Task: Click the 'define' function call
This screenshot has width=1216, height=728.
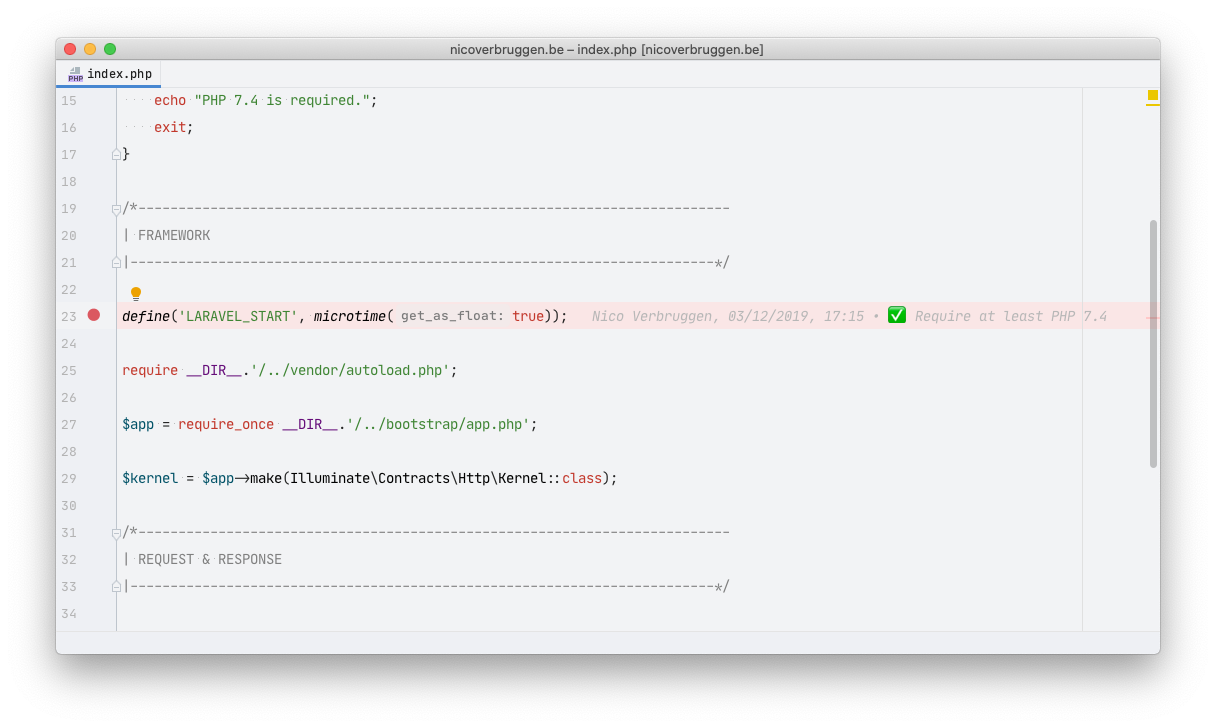Action: point(146,316)
